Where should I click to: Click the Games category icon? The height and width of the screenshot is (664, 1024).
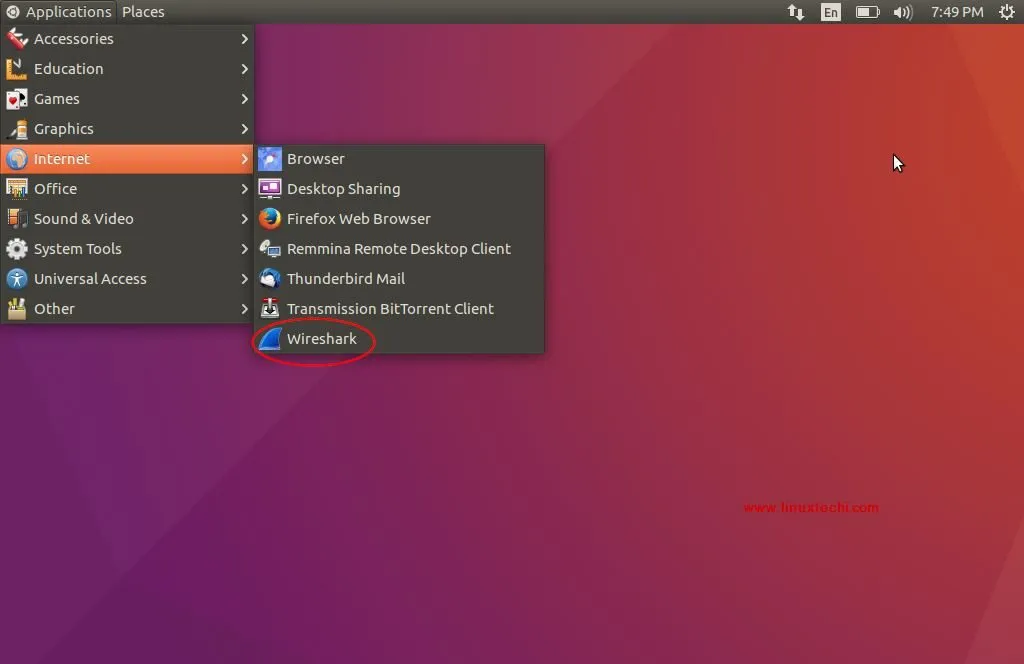[x=15, y=98]
